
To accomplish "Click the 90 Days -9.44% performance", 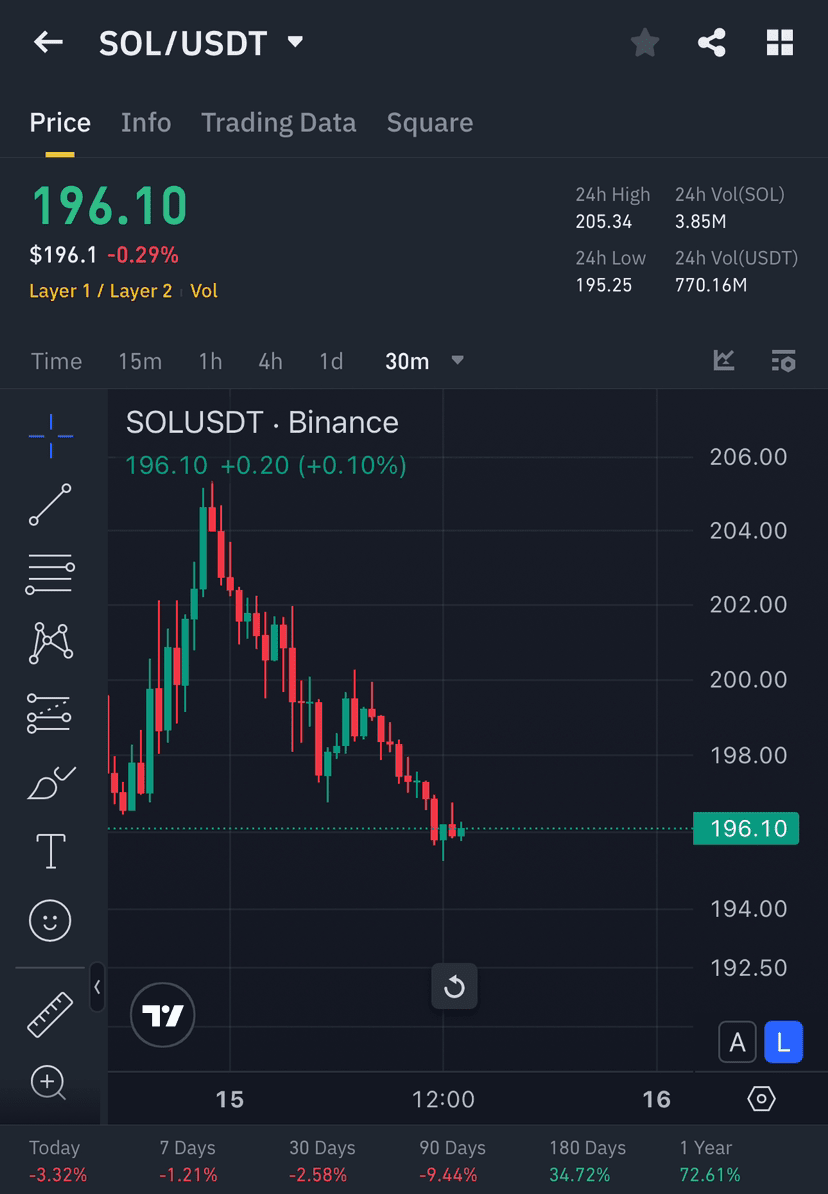I will click(x=452, y=1160).
